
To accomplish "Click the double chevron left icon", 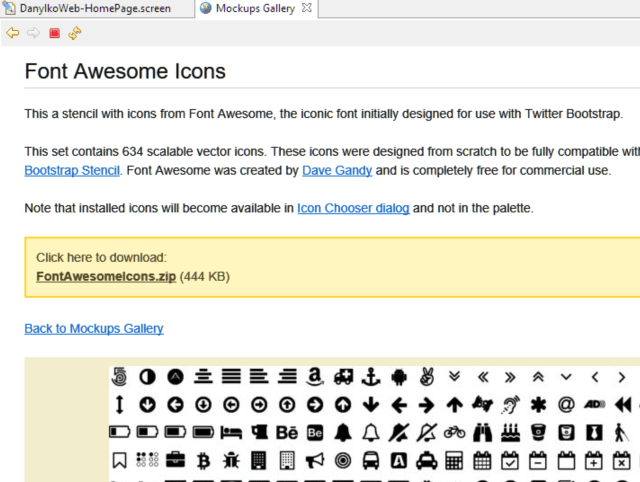I will pyautogui.click(x=483, y=378).
